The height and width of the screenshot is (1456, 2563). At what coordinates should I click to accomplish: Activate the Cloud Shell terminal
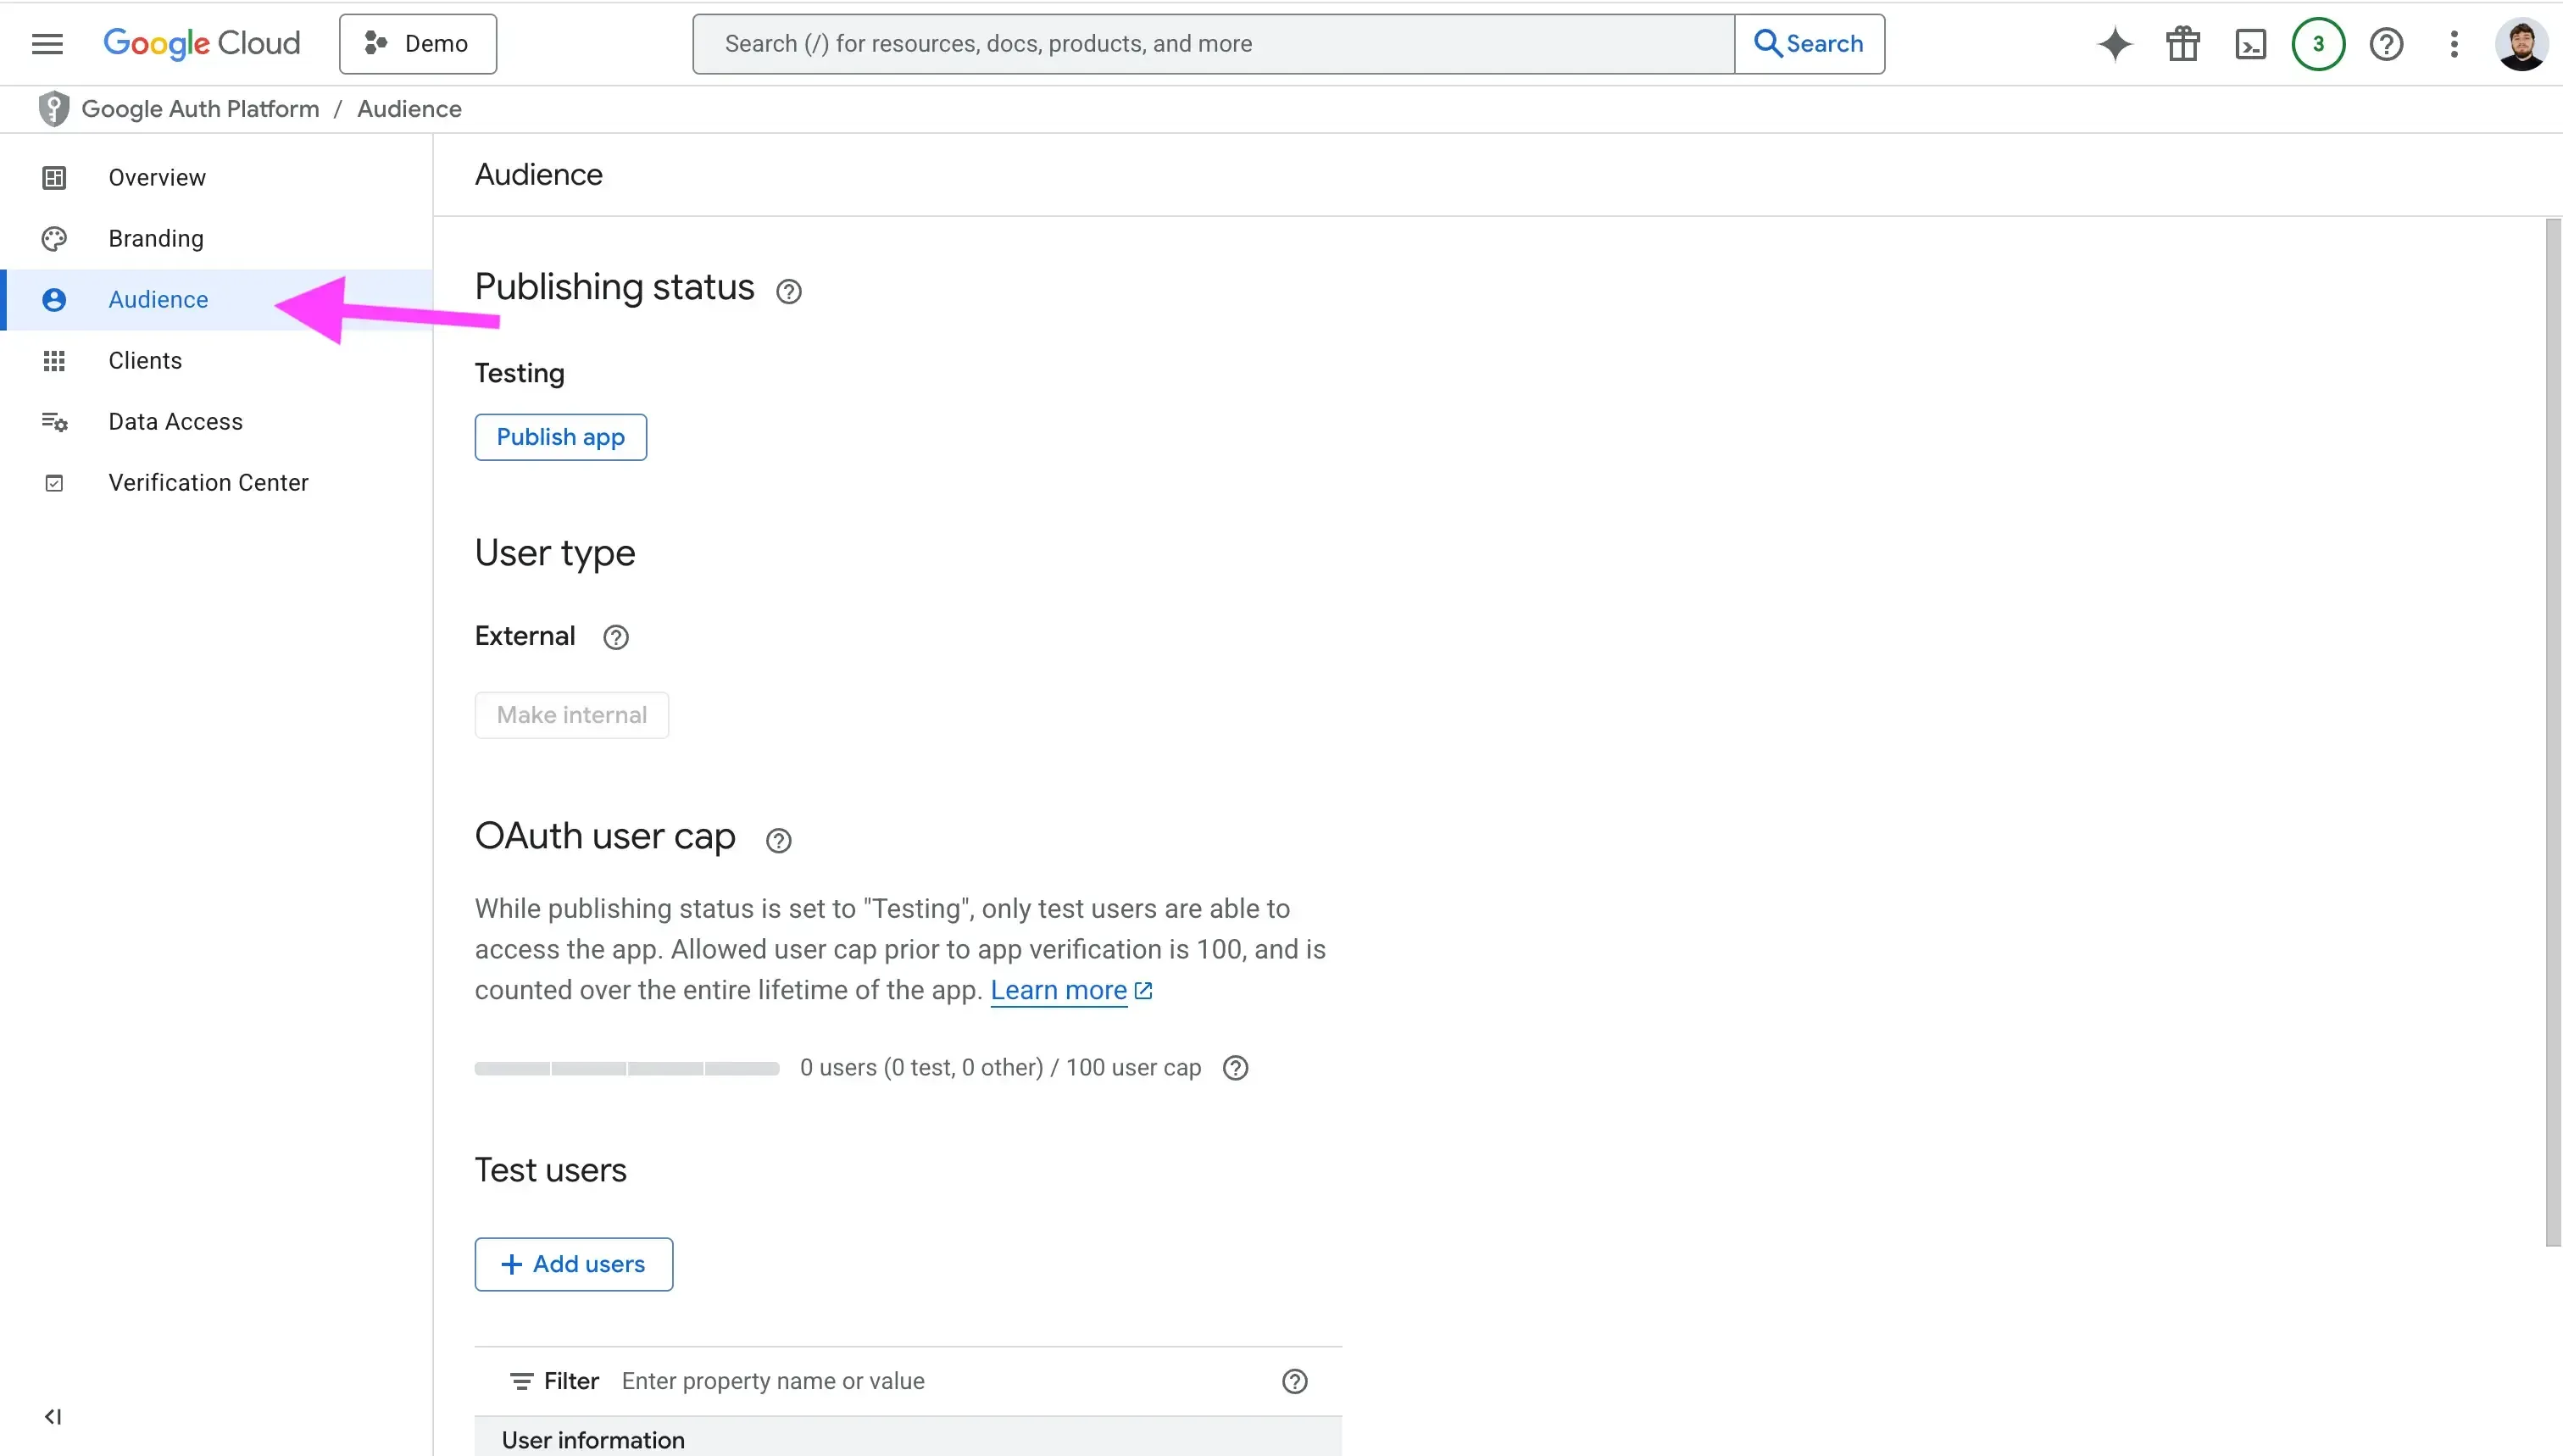click(x=2250, y=43)
